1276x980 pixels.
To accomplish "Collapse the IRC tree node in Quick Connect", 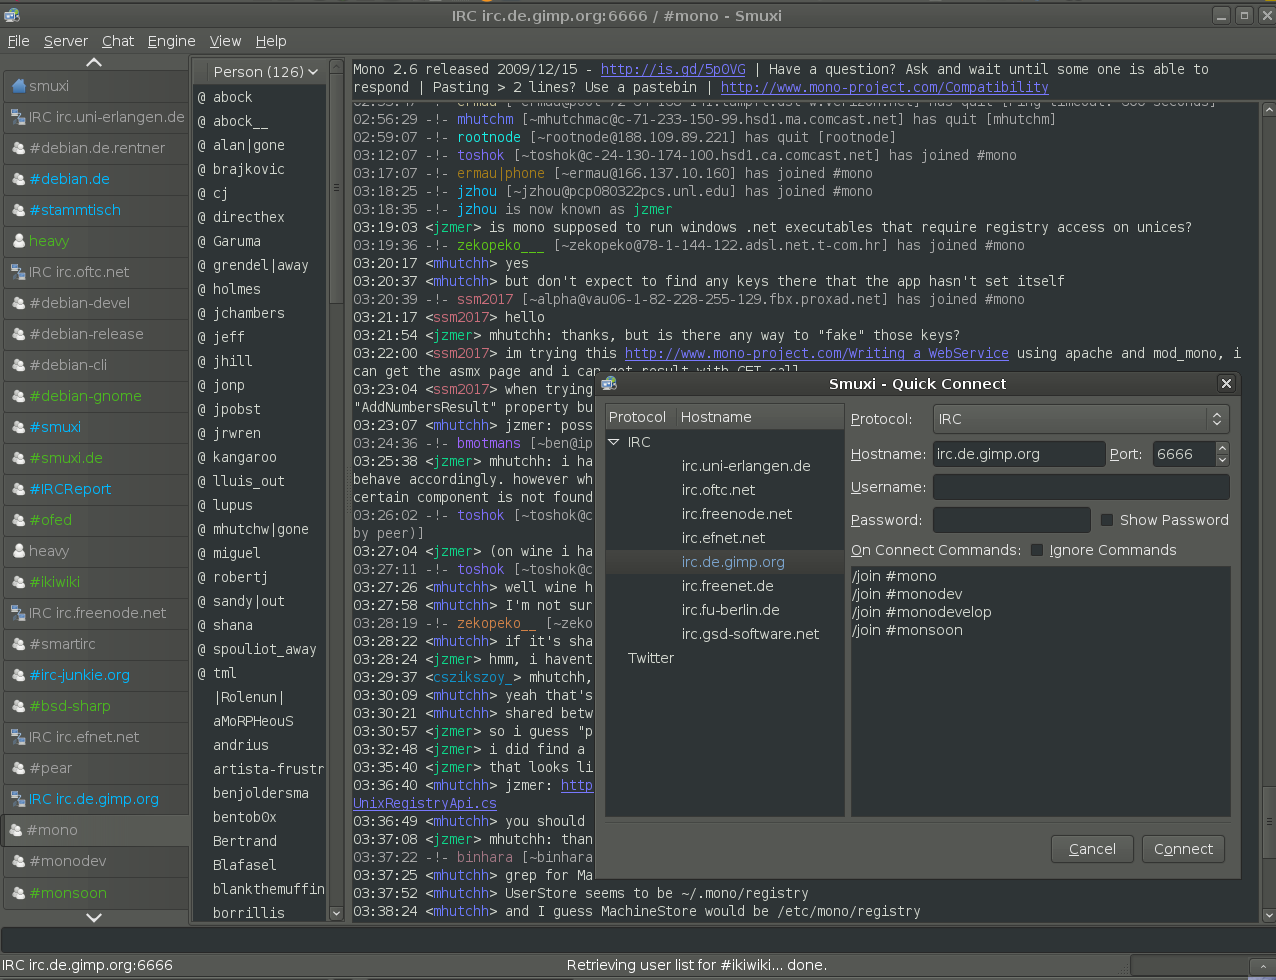I will [615, 442].
